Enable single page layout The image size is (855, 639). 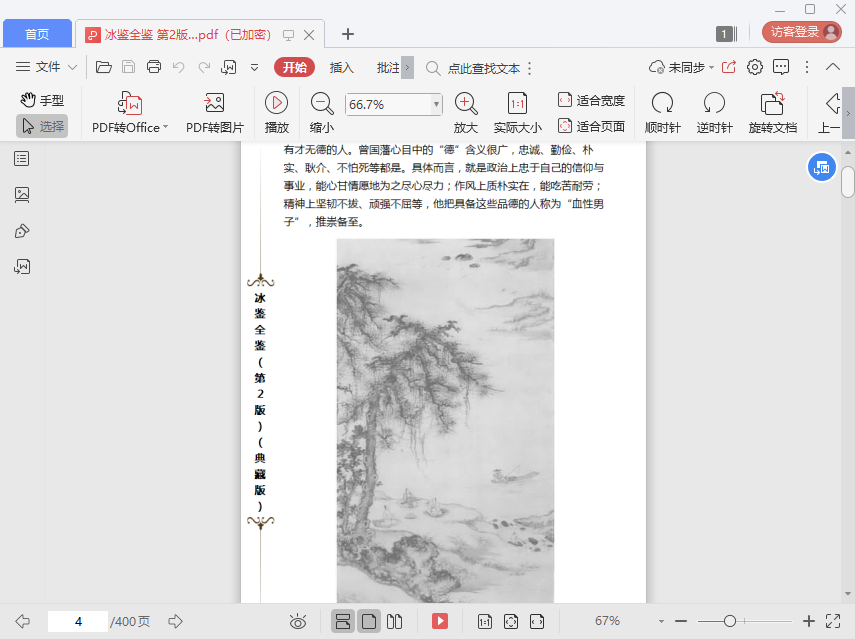click(369, 621)
